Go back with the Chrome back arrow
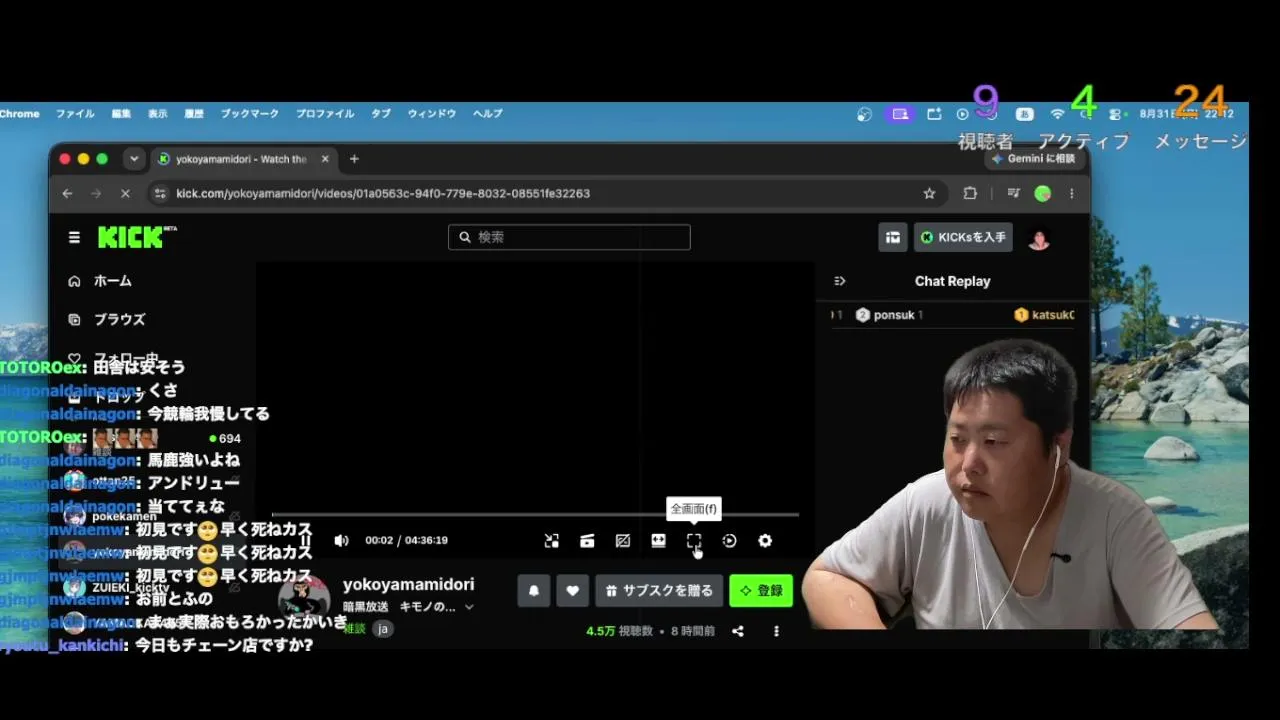The height and width of the screenshot is (720, 1280). tap(67, 193)
